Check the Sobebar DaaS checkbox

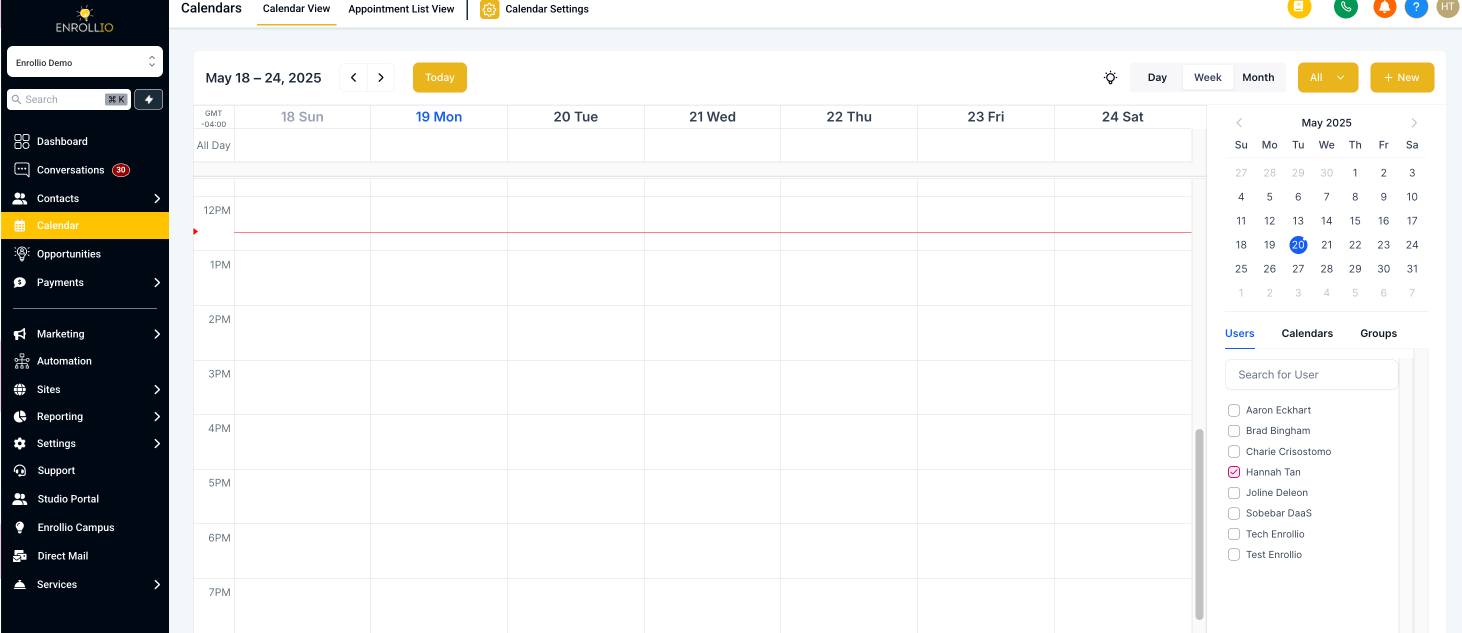point(1234,513)
